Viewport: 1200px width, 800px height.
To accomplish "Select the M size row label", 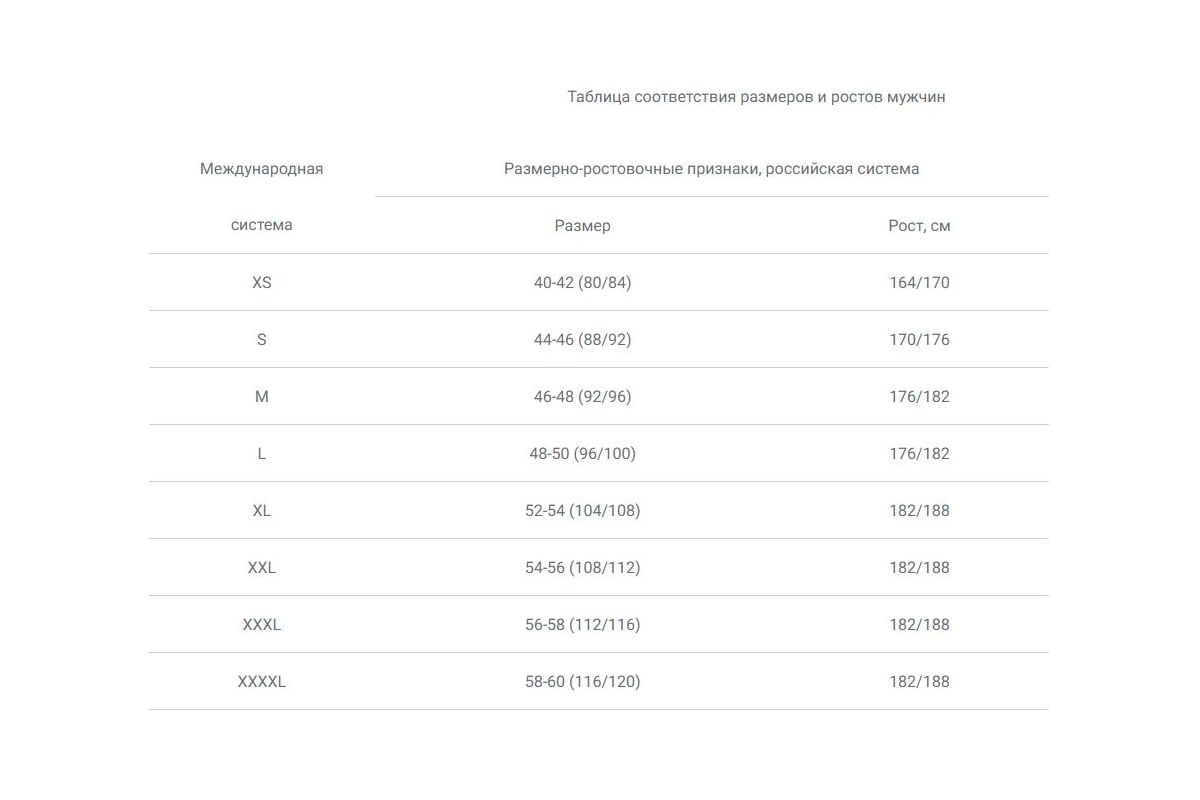I will pyautogui.click(x=262, y=397).
